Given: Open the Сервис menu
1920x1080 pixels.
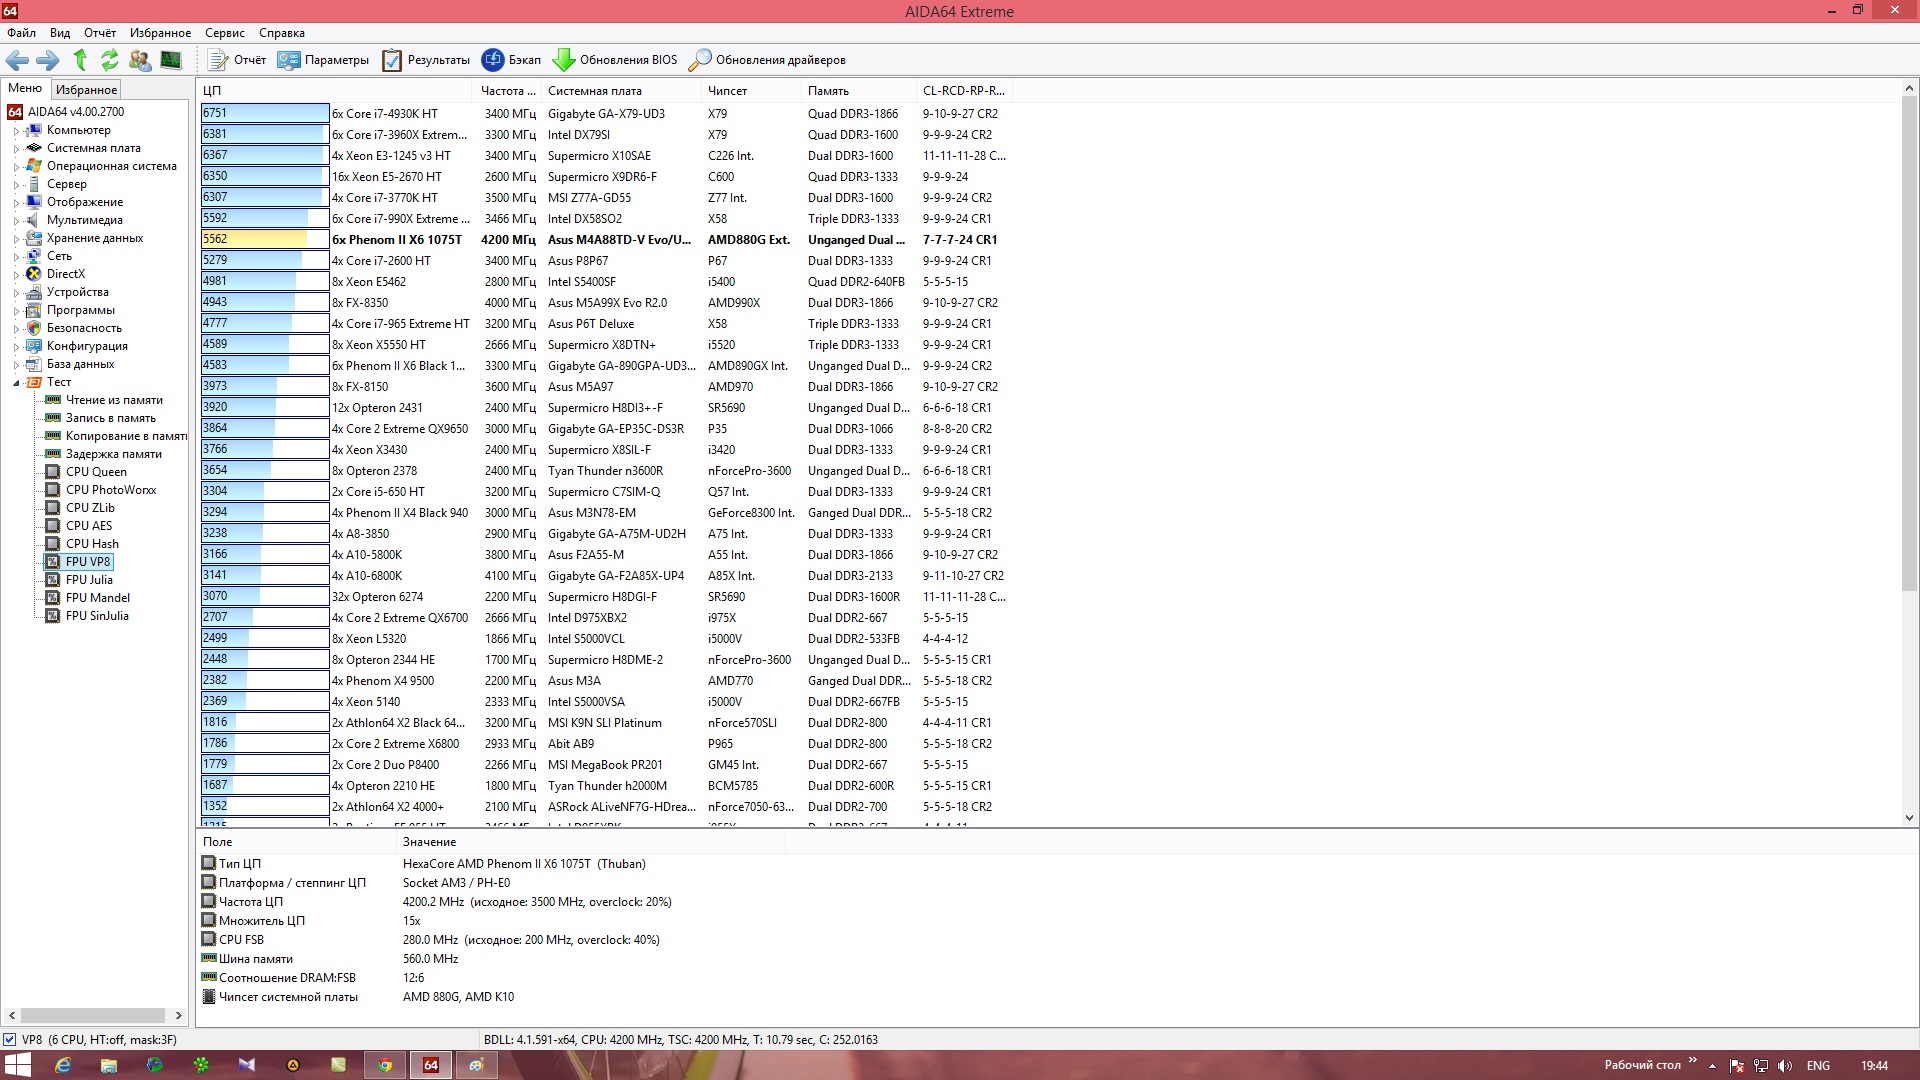Looking at the screenshot, I should click(224, 33).
